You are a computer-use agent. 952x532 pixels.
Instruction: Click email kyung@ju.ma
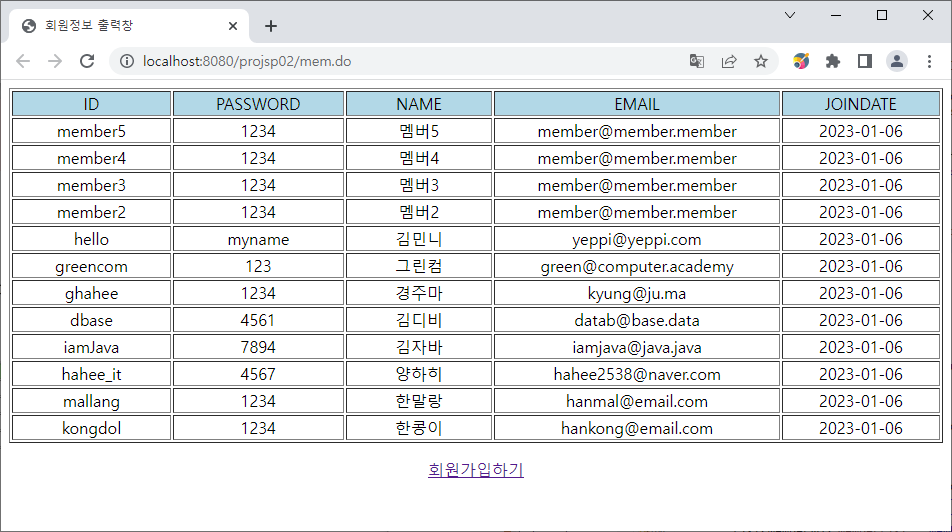[x=636, y=293]
